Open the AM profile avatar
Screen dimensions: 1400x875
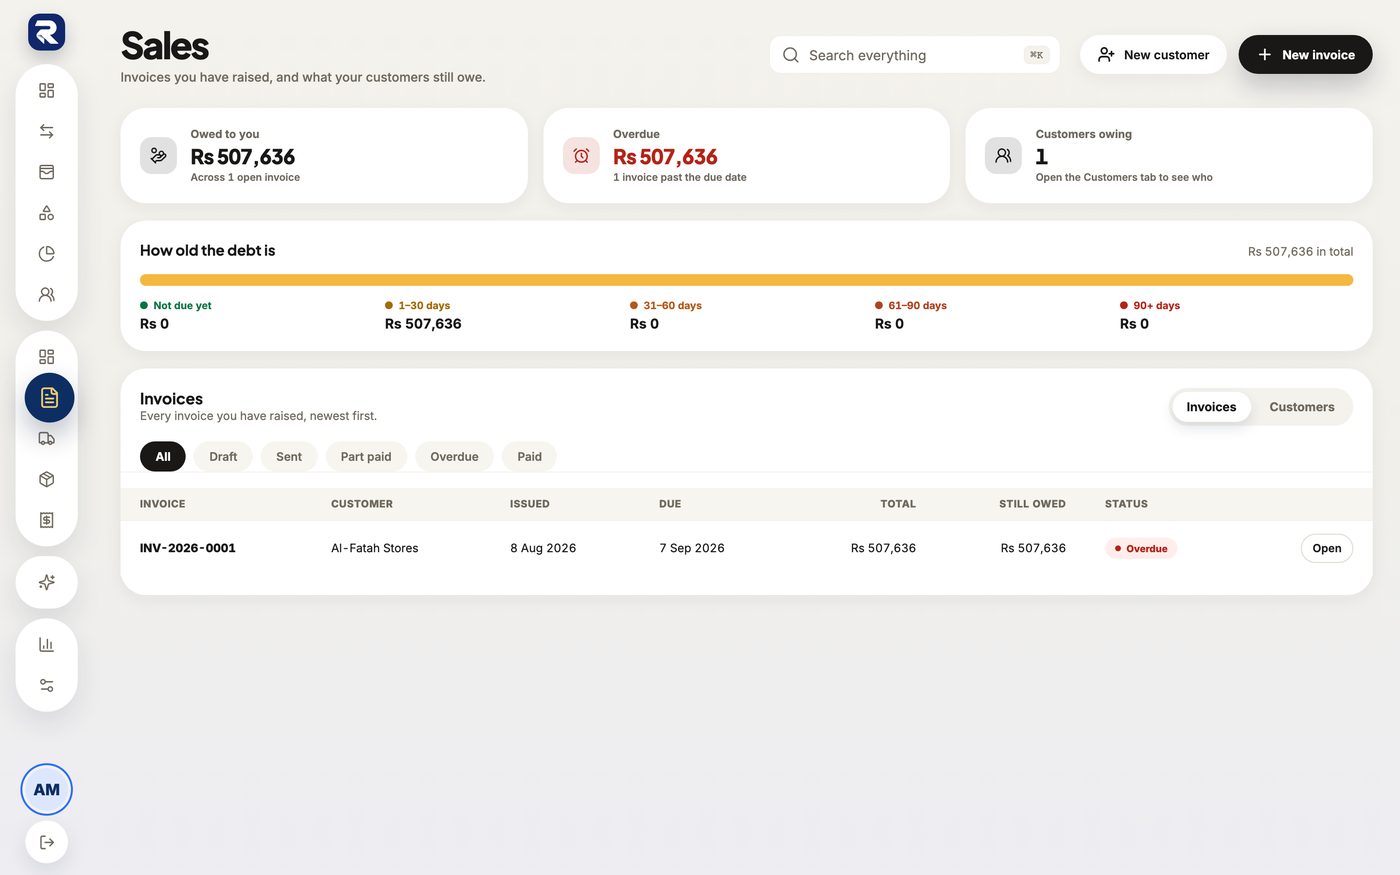coord(46,789)
